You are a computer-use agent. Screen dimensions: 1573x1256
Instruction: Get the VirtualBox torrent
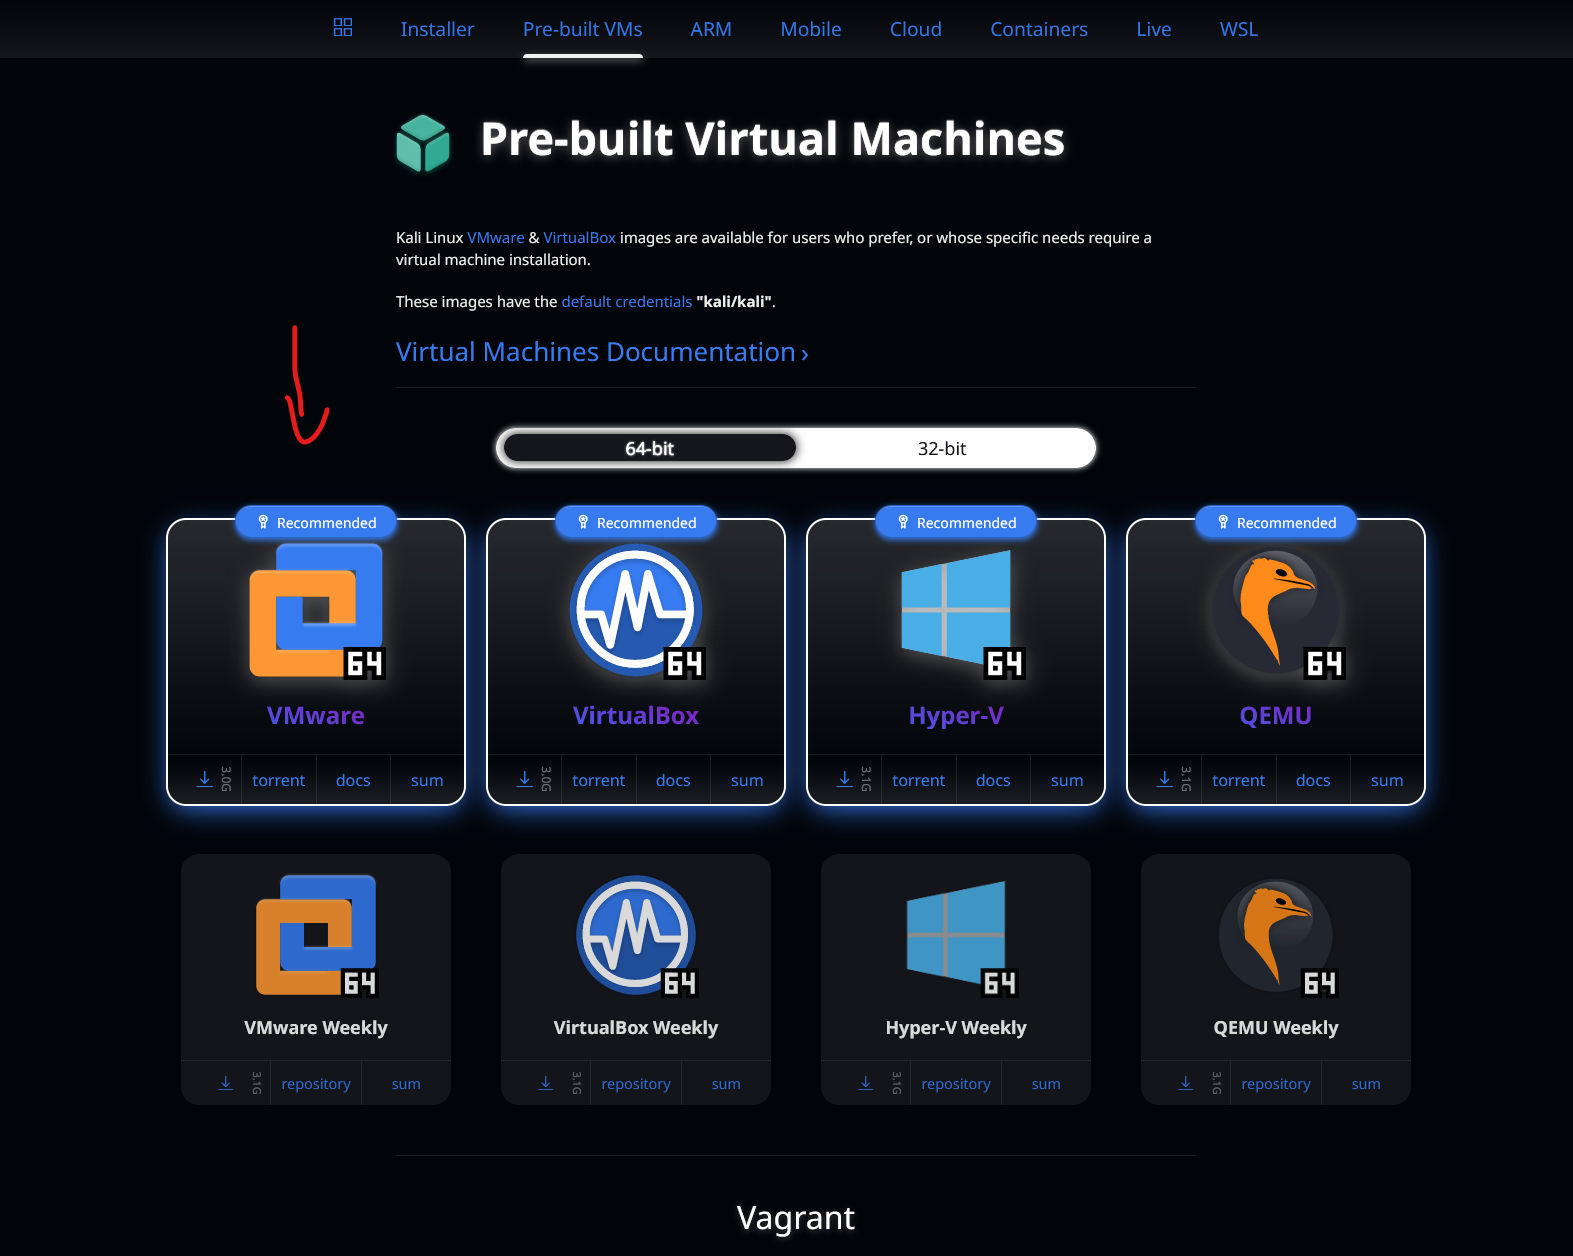[599, 780]
